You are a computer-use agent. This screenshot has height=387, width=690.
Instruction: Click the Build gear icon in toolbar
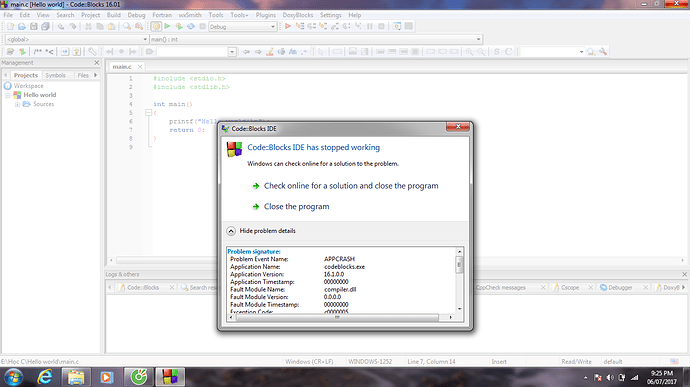156,26
